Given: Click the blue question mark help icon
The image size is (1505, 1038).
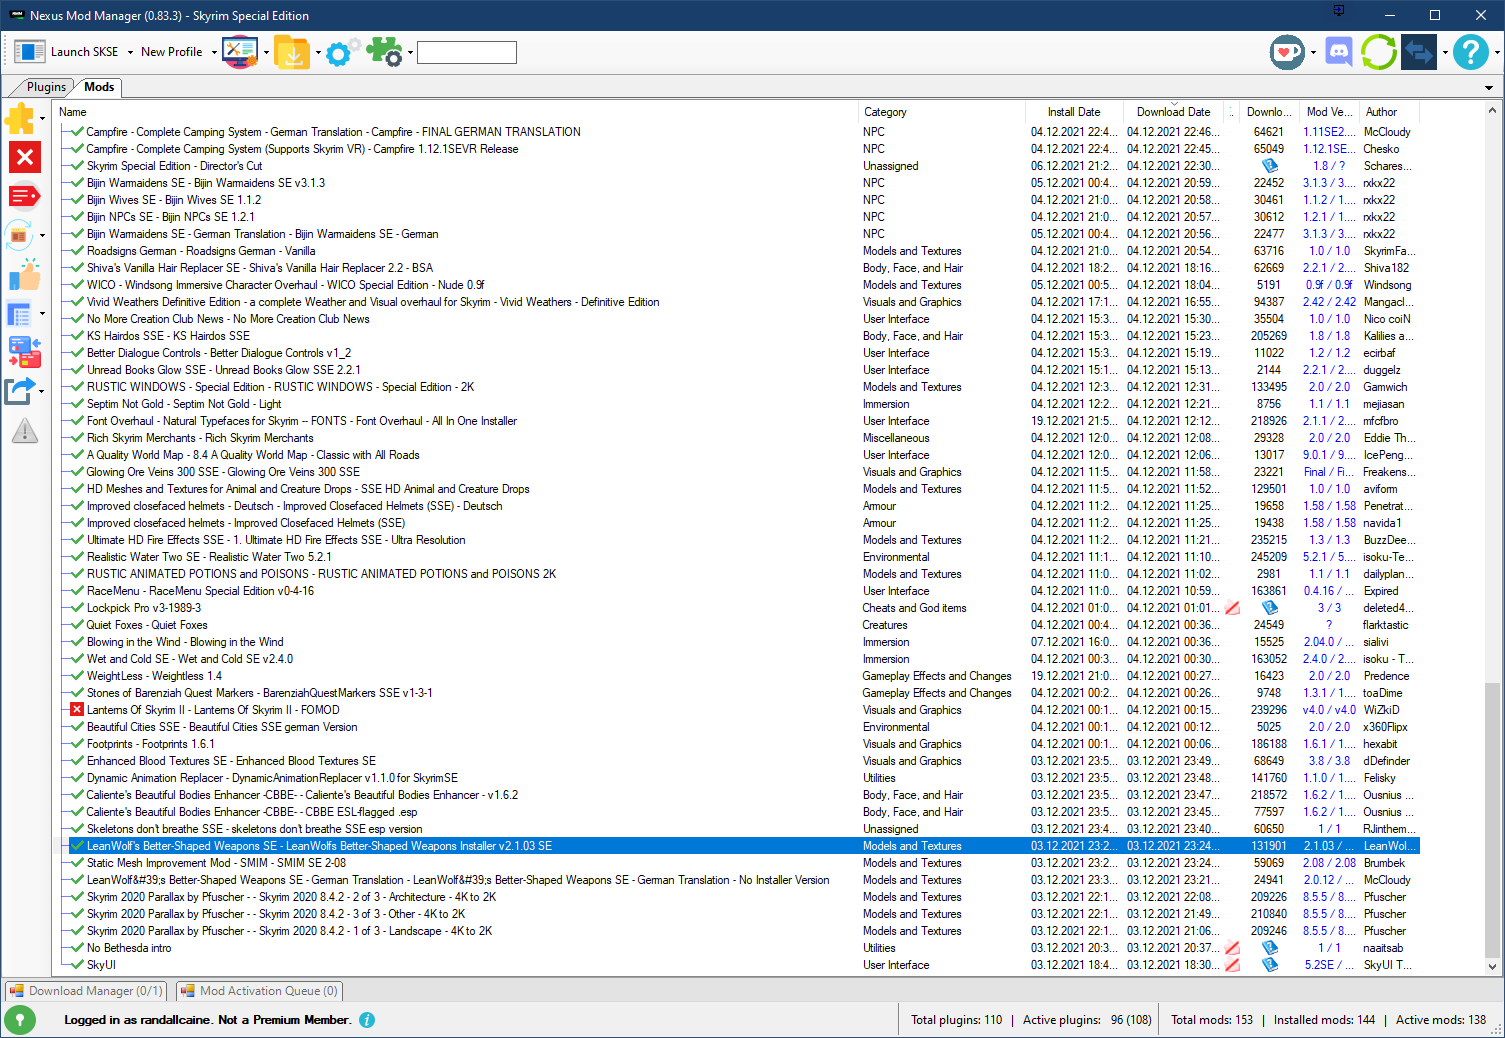Looking at the screenshot, I should (x=1470, y=52).
